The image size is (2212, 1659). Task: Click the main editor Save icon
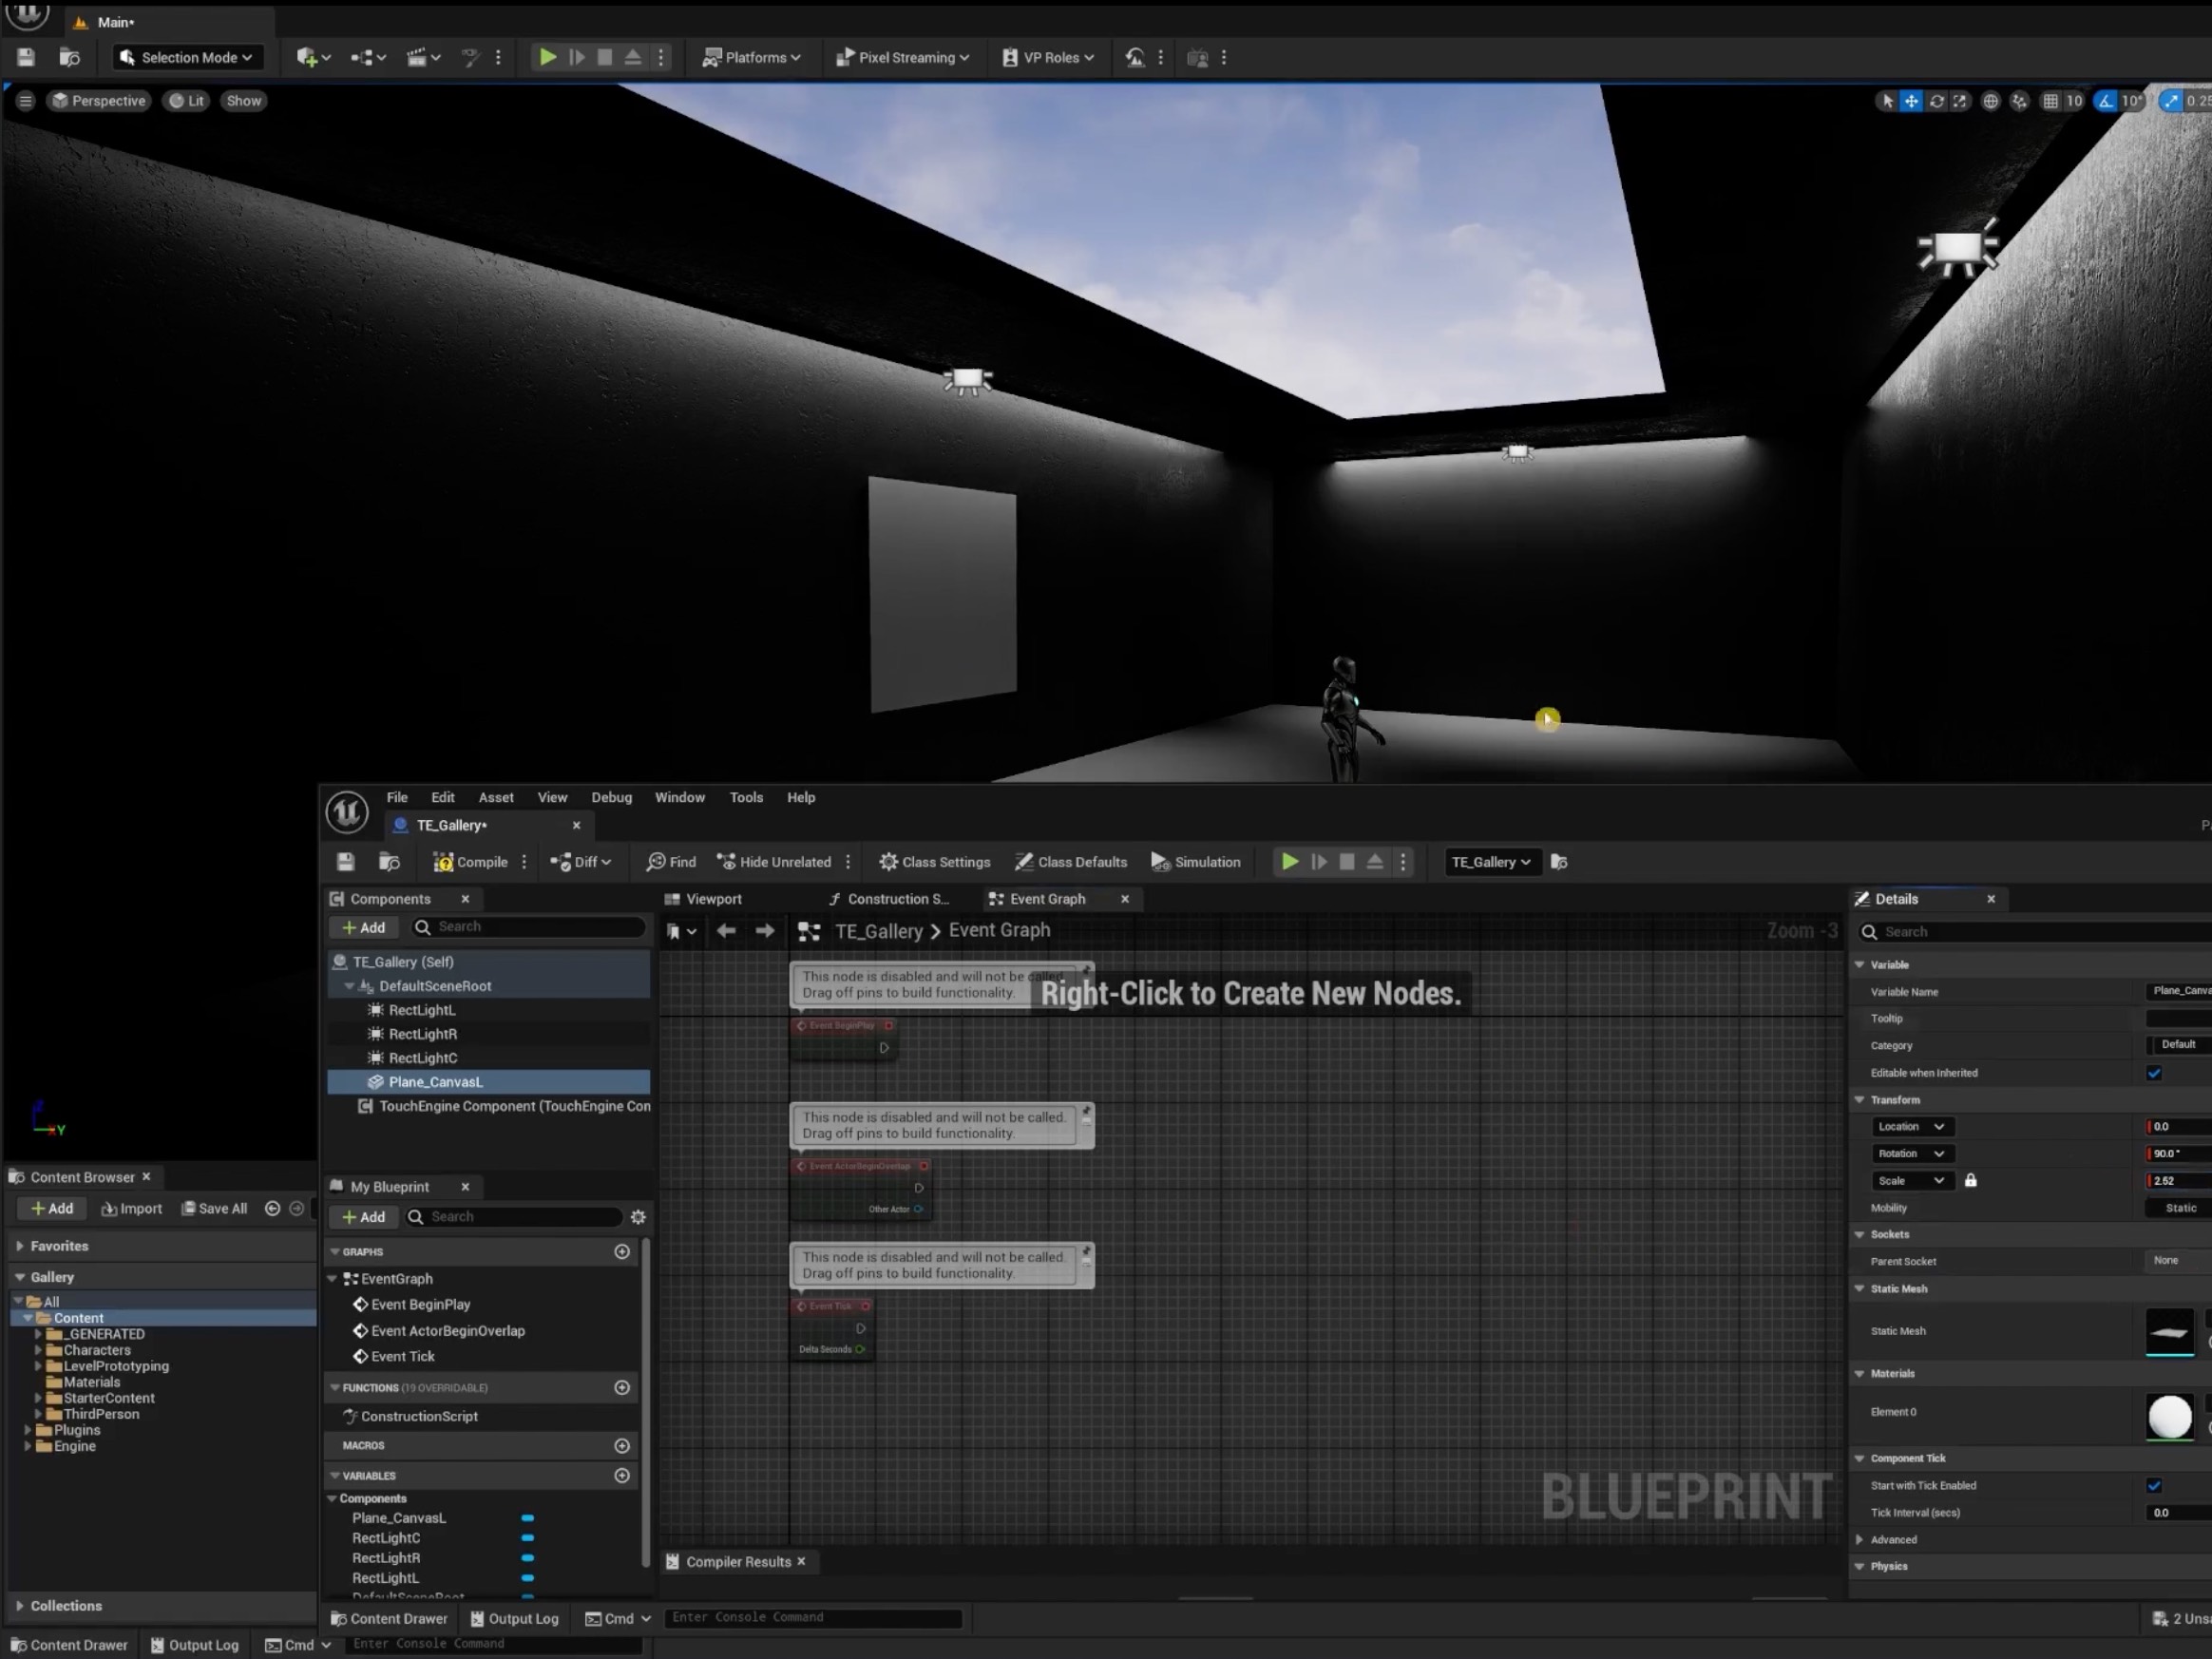[x=26, y=57]
